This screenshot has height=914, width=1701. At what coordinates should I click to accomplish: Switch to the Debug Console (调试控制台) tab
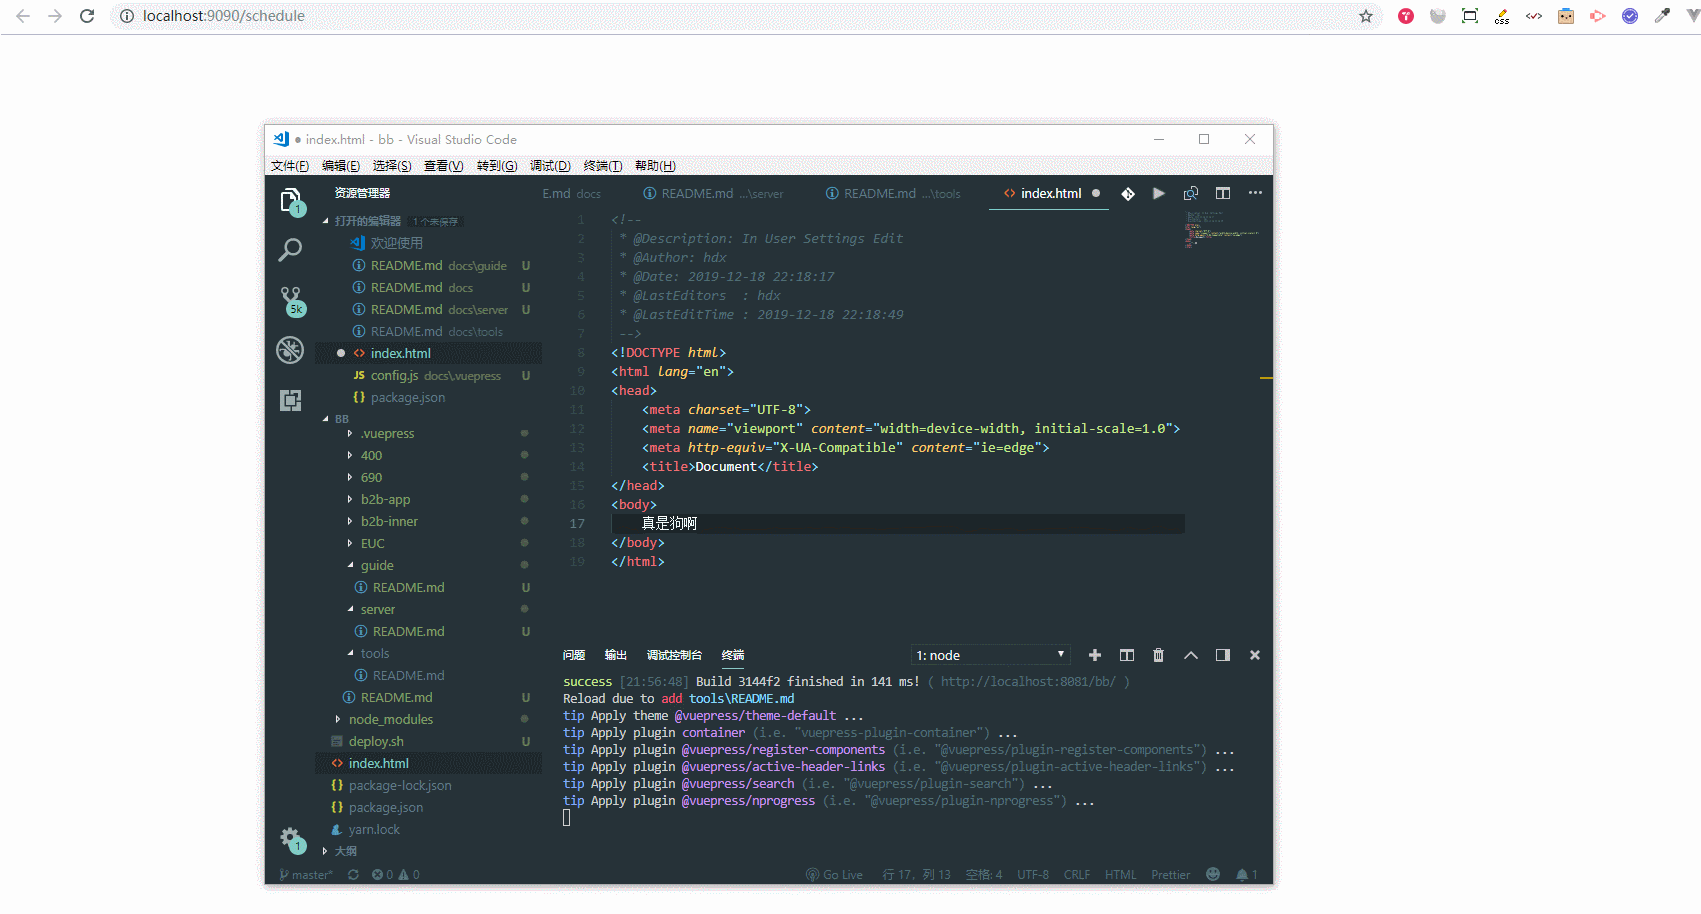point(675,655)
